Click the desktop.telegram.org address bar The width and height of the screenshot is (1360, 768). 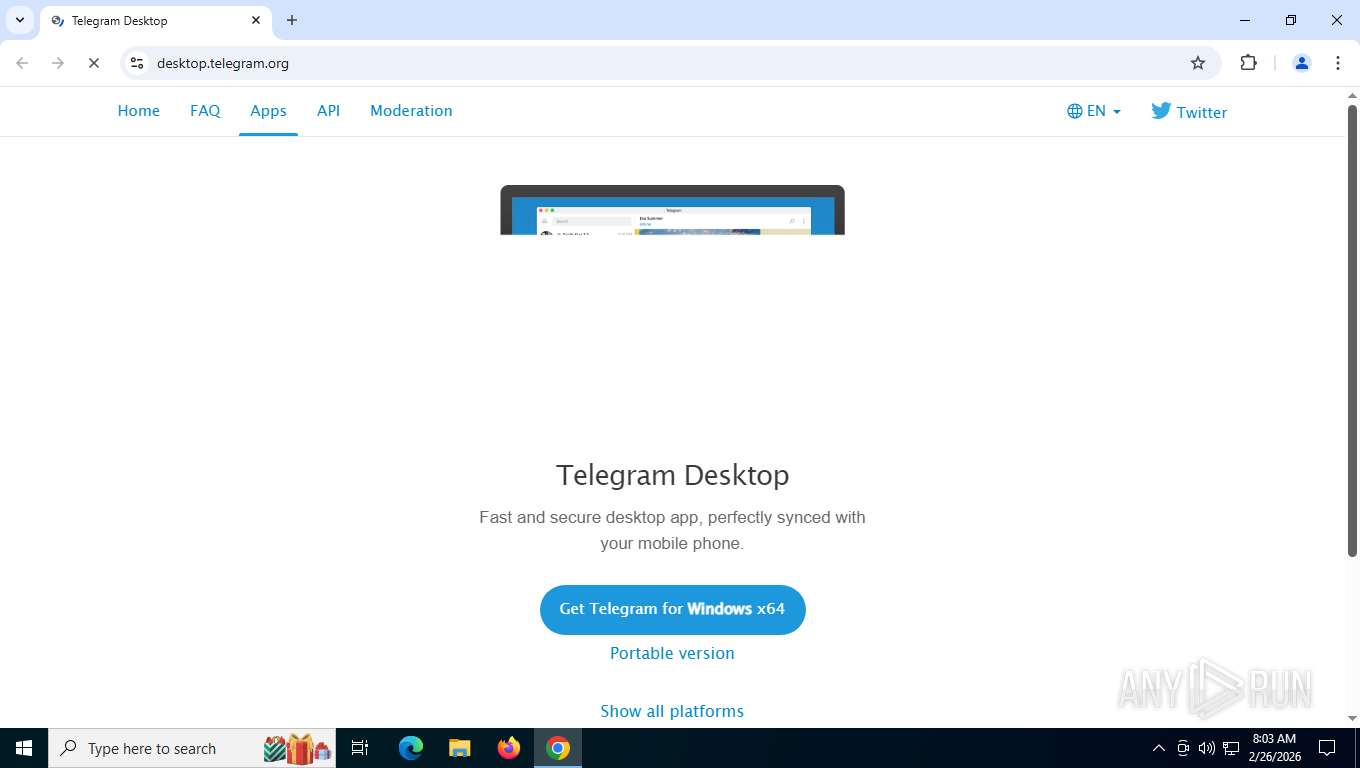tap(670, 63)
